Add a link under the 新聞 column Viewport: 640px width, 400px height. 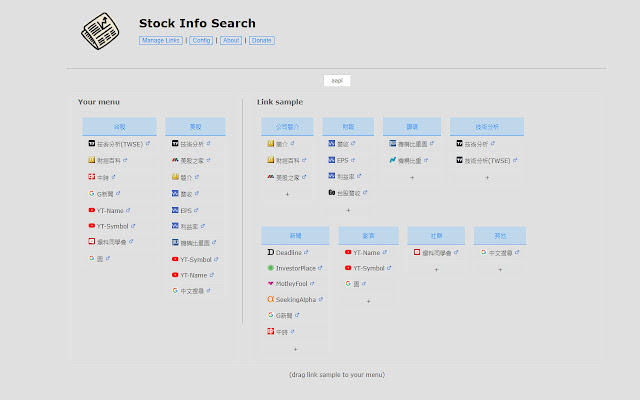296,349
